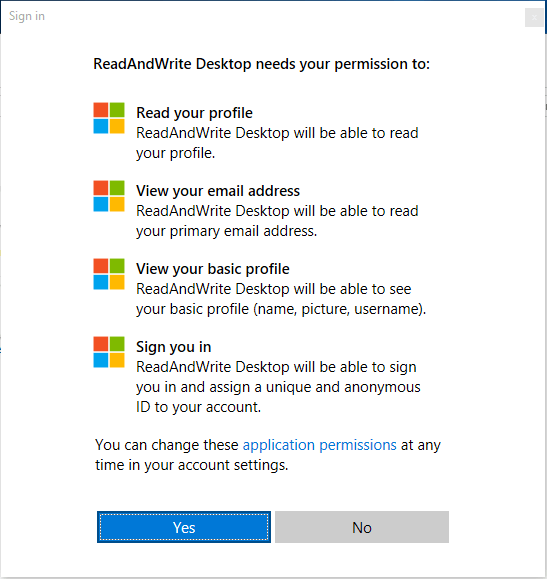Screen dimensions: 547x579
Task: Click the name, picture, username description text
Action: (x=281, y=299)
